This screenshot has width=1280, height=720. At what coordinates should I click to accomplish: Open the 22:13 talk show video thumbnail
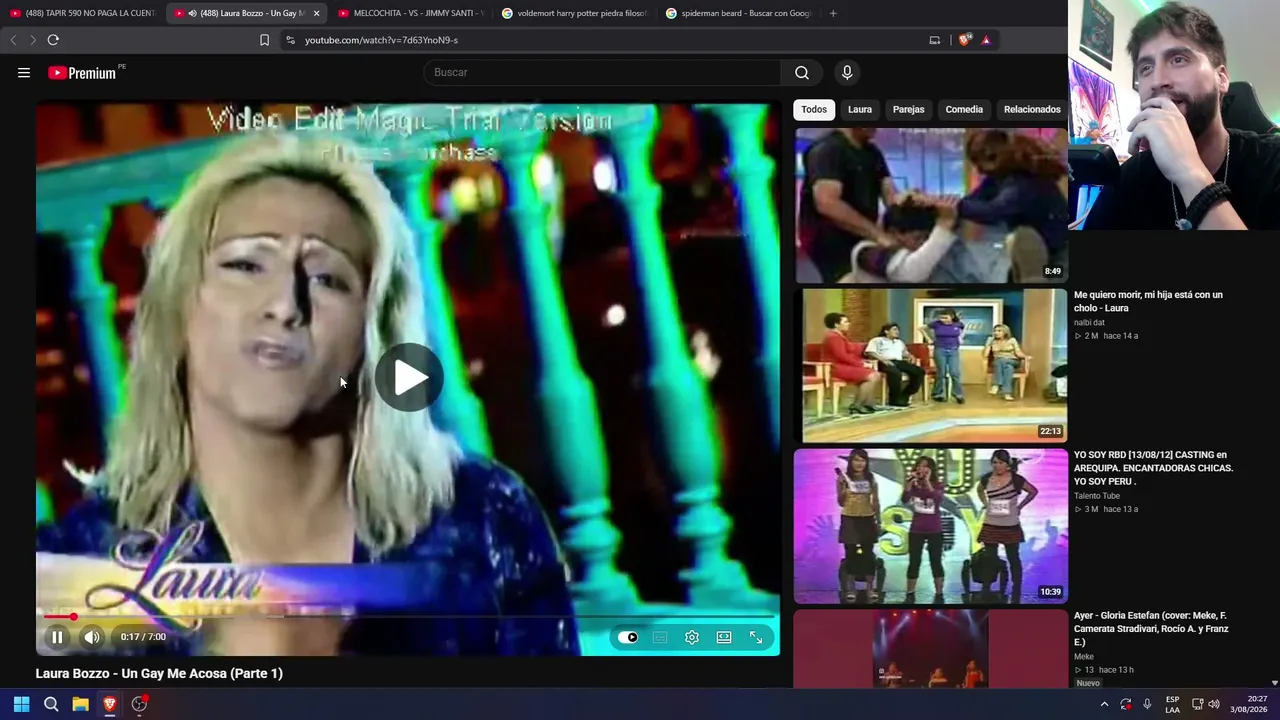pyautogui.click(x=931, y=365)
